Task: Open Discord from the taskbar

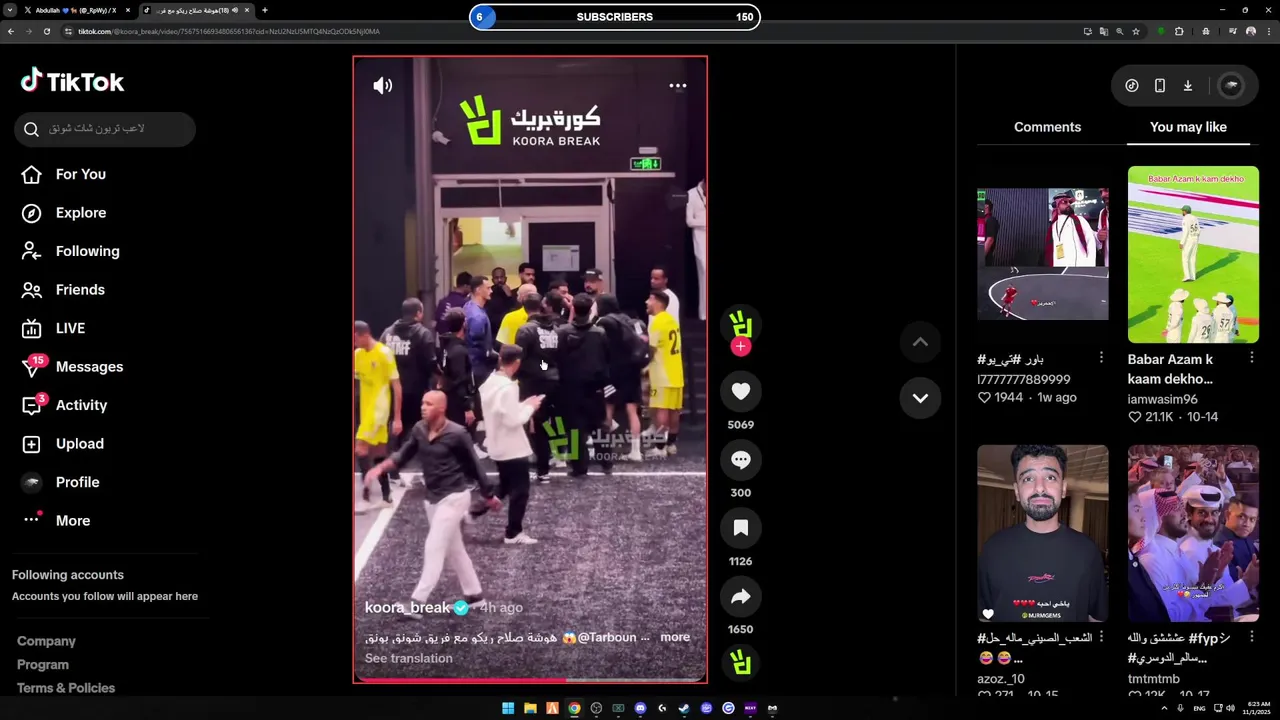Action: coord(640,708)
